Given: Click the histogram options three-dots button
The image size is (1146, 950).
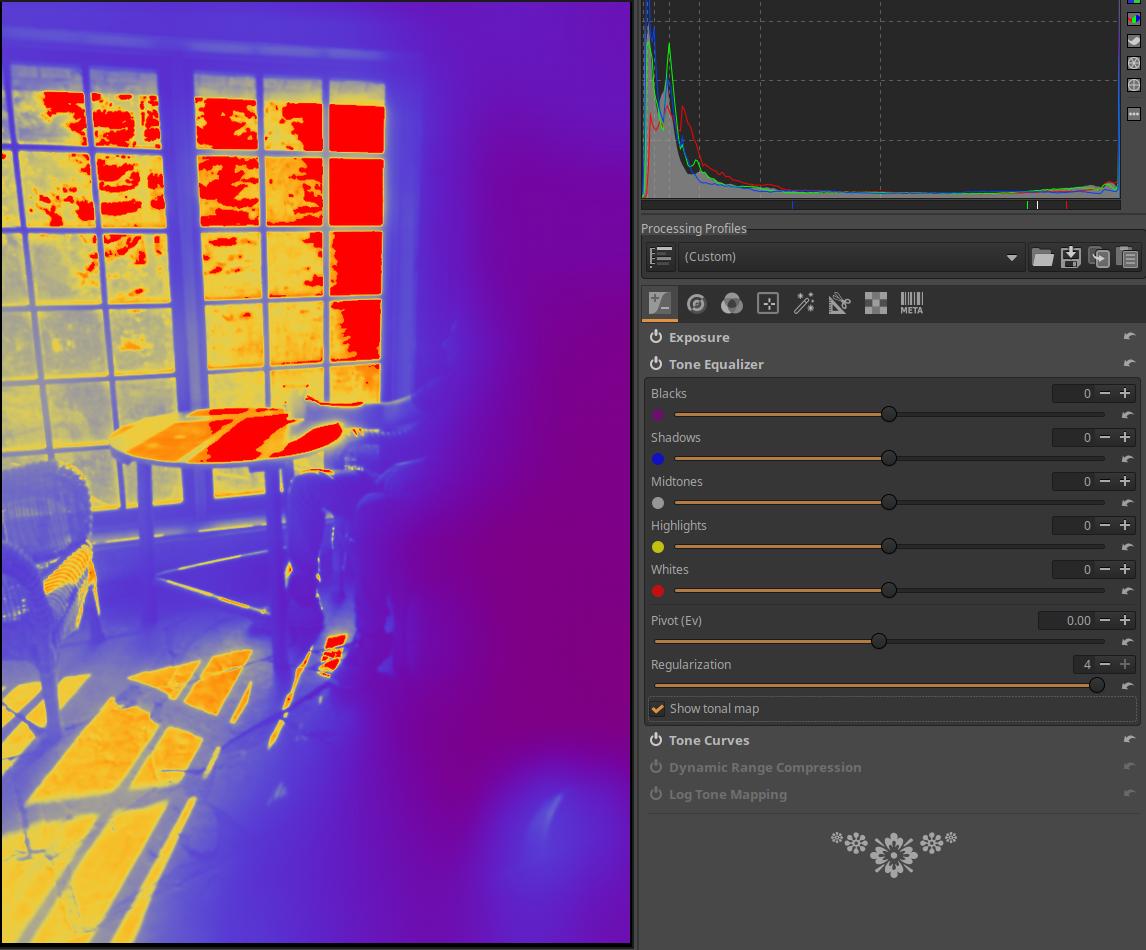Looking at the screenshot, I should coord(1134,114).
